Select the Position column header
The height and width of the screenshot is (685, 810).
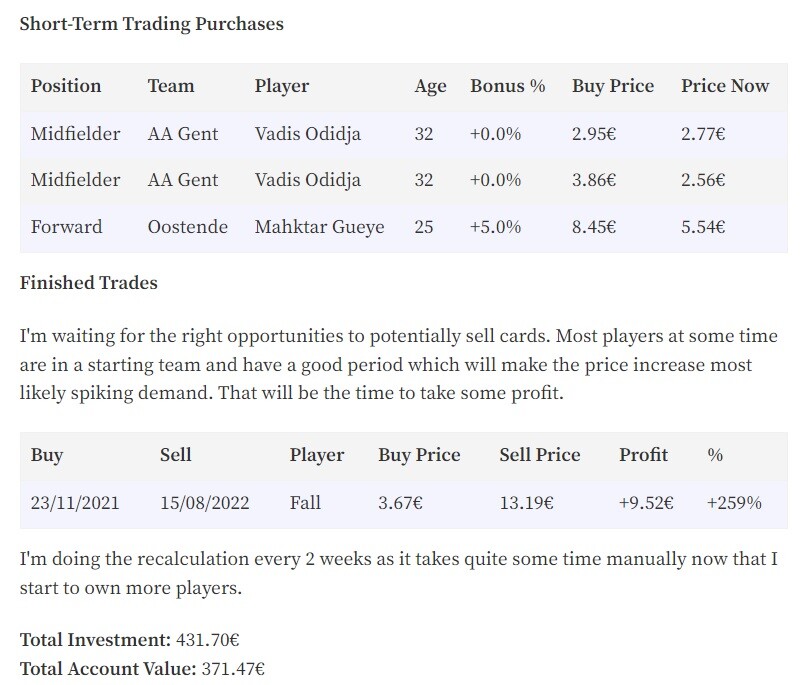66,86
